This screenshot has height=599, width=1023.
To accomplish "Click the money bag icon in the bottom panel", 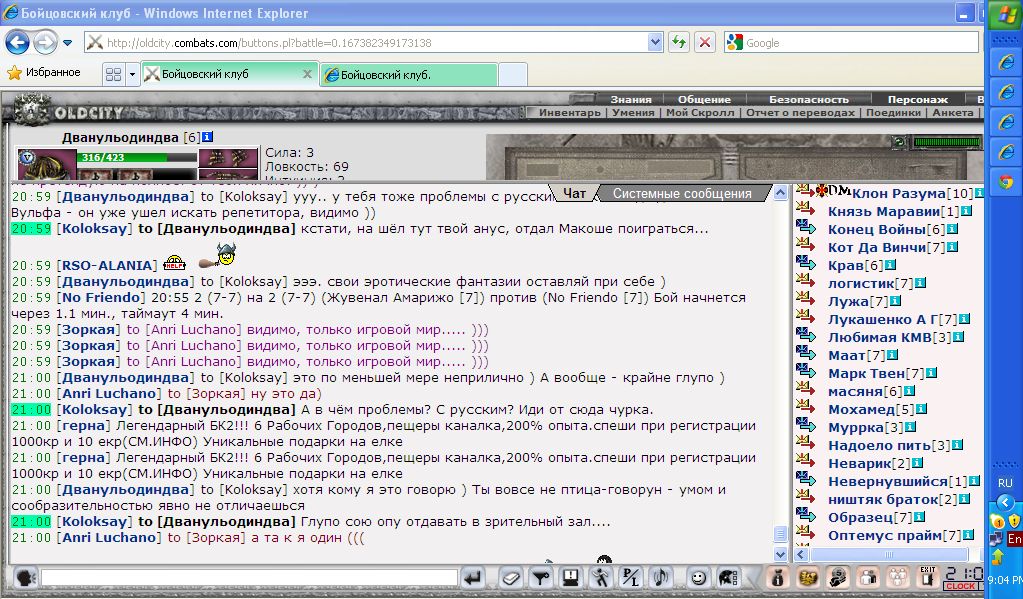I will click(777, 577).
